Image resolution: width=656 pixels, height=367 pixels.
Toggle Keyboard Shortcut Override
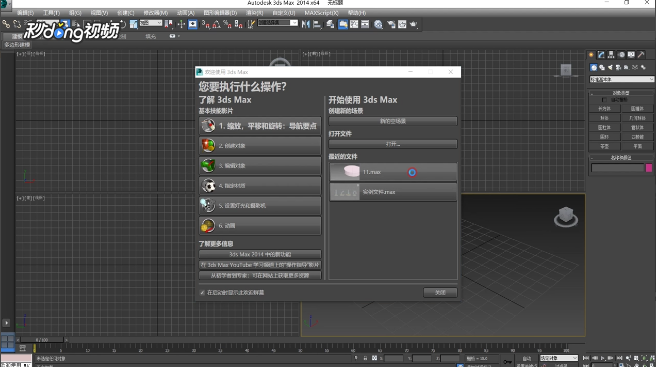193,24
